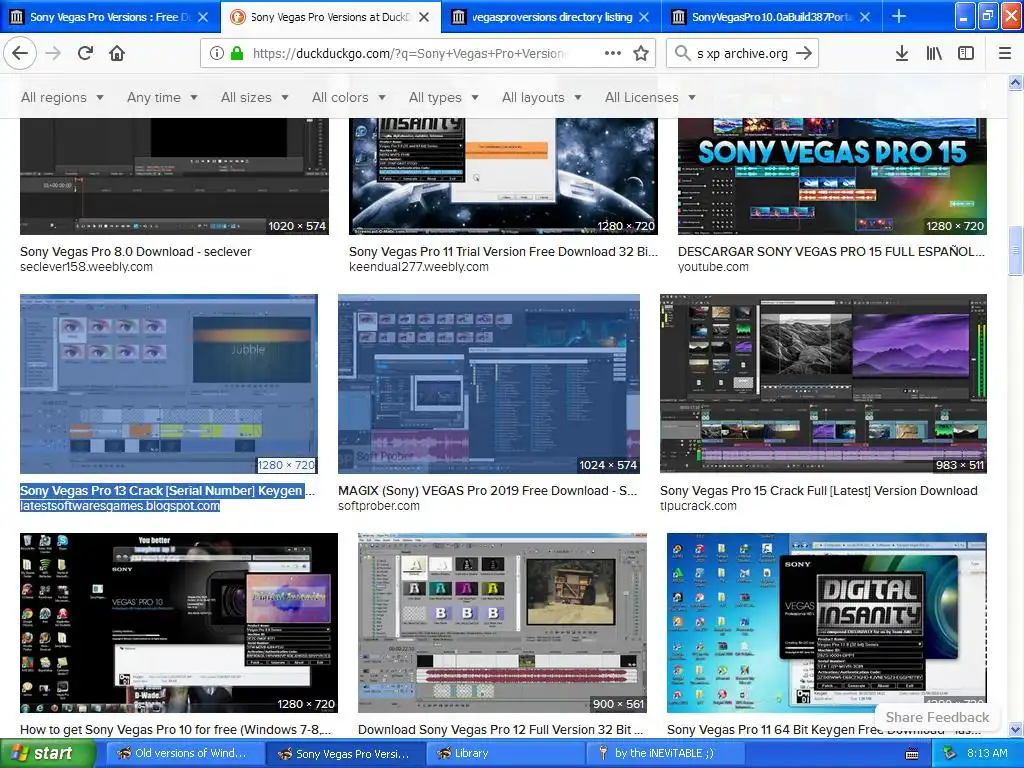Click the page scrollbar up arrow
This screenshot has width=1024, height=768.
1016,82
